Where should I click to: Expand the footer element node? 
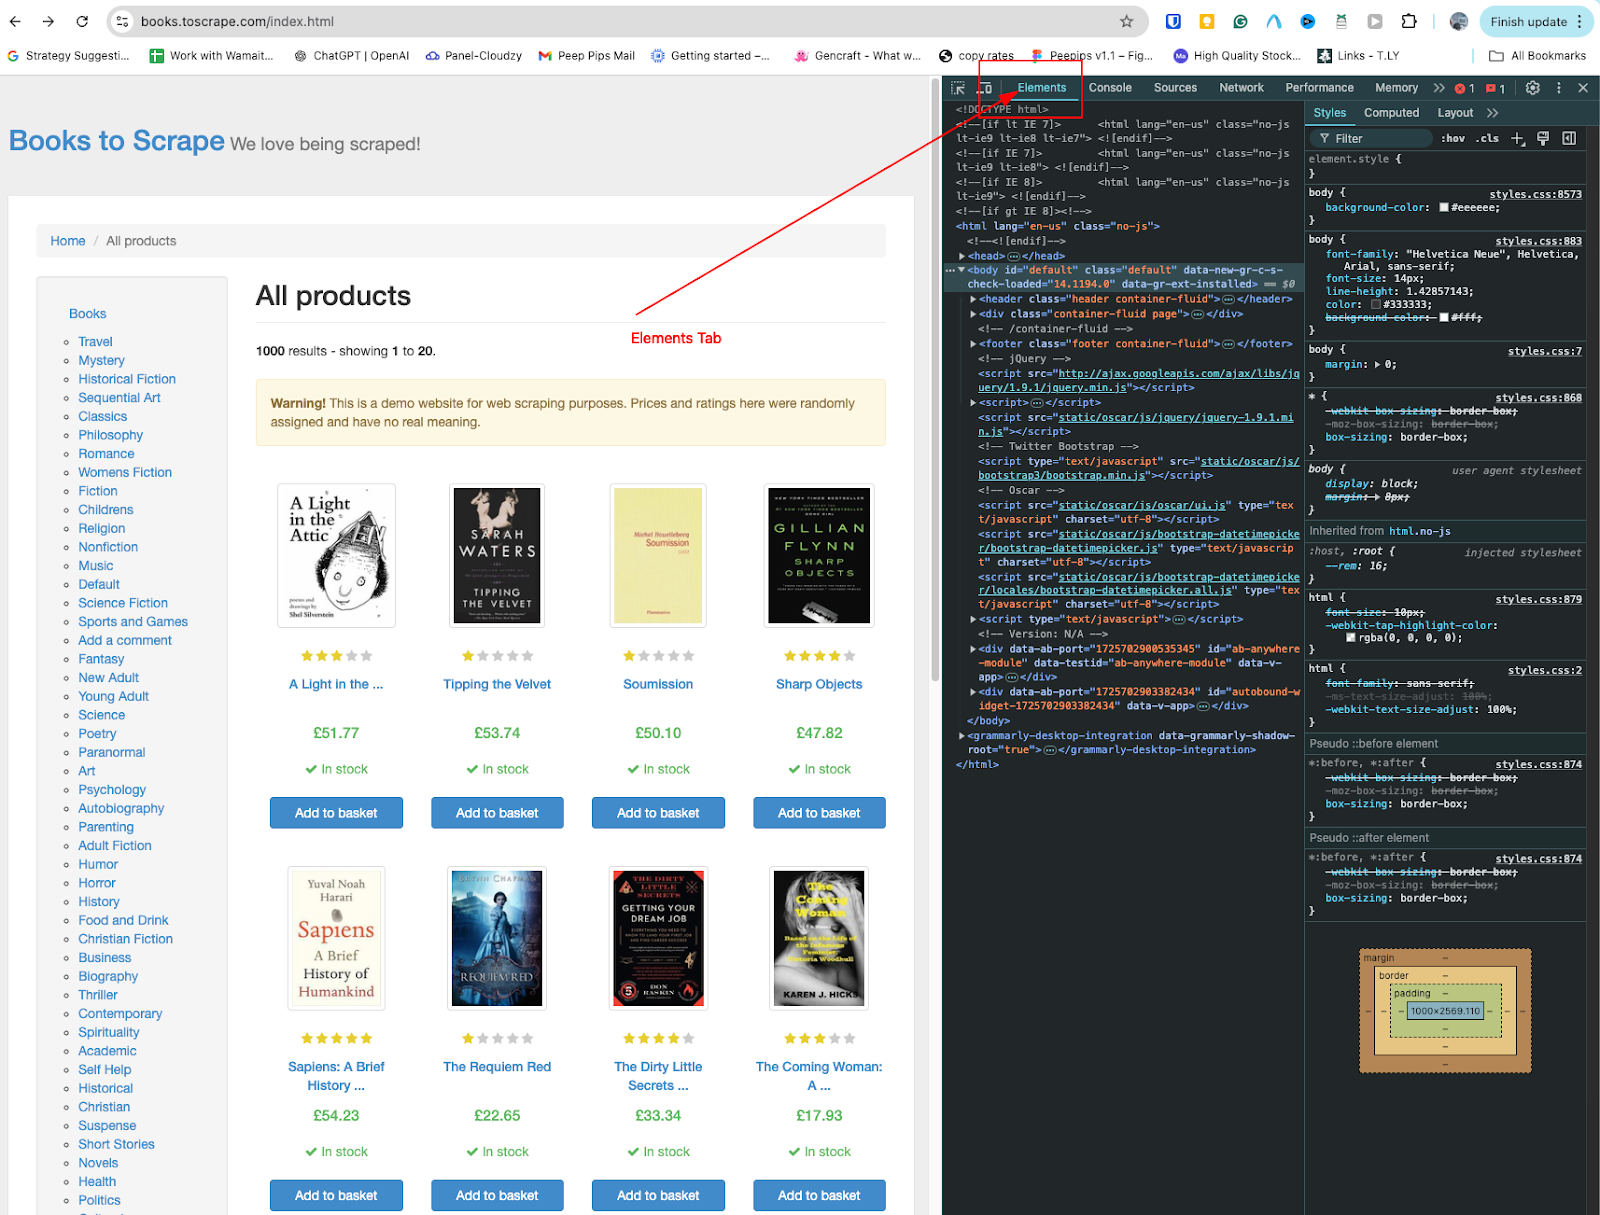point(972,343)
